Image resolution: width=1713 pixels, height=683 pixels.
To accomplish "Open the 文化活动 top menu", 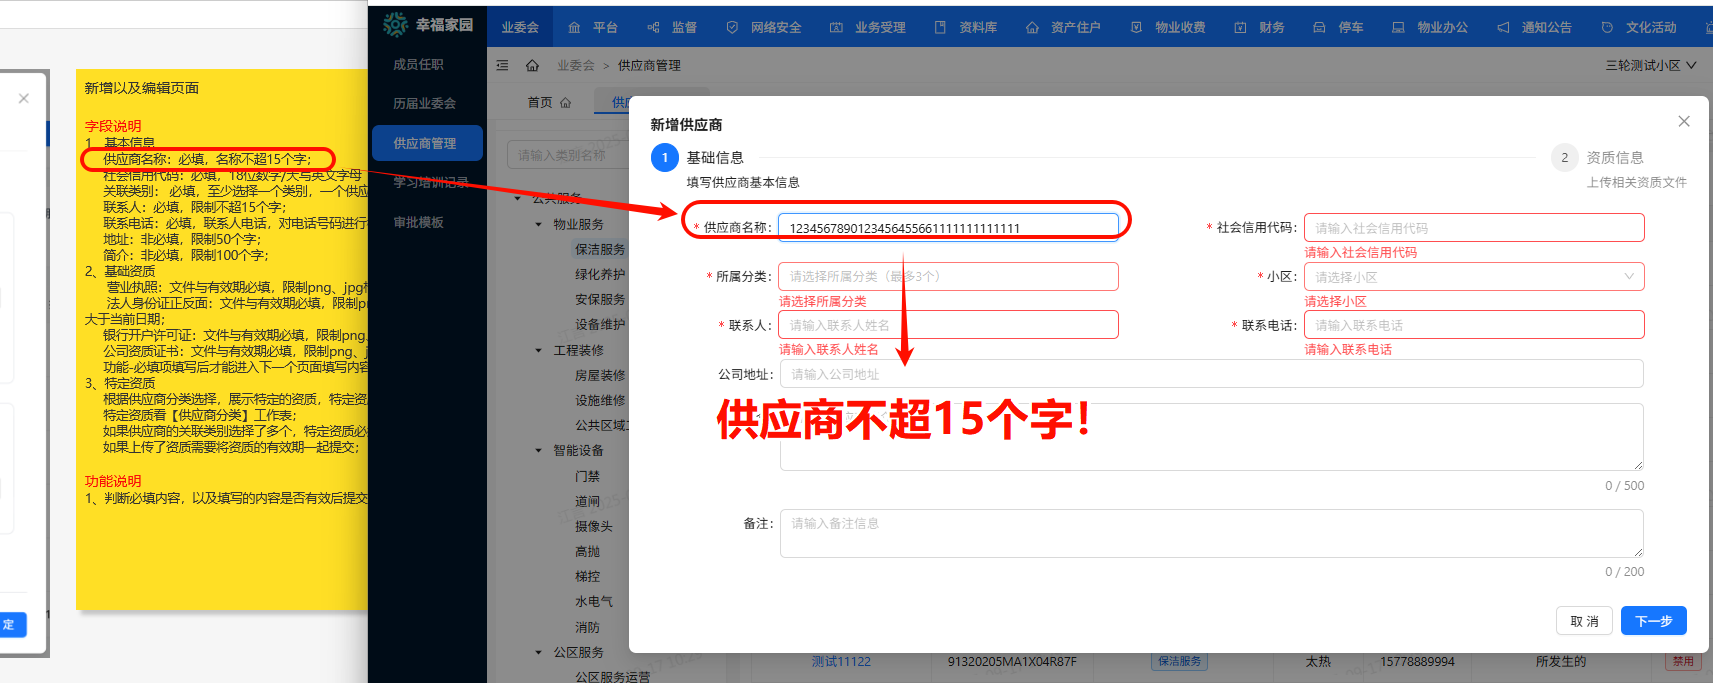I will (1639, 27).
